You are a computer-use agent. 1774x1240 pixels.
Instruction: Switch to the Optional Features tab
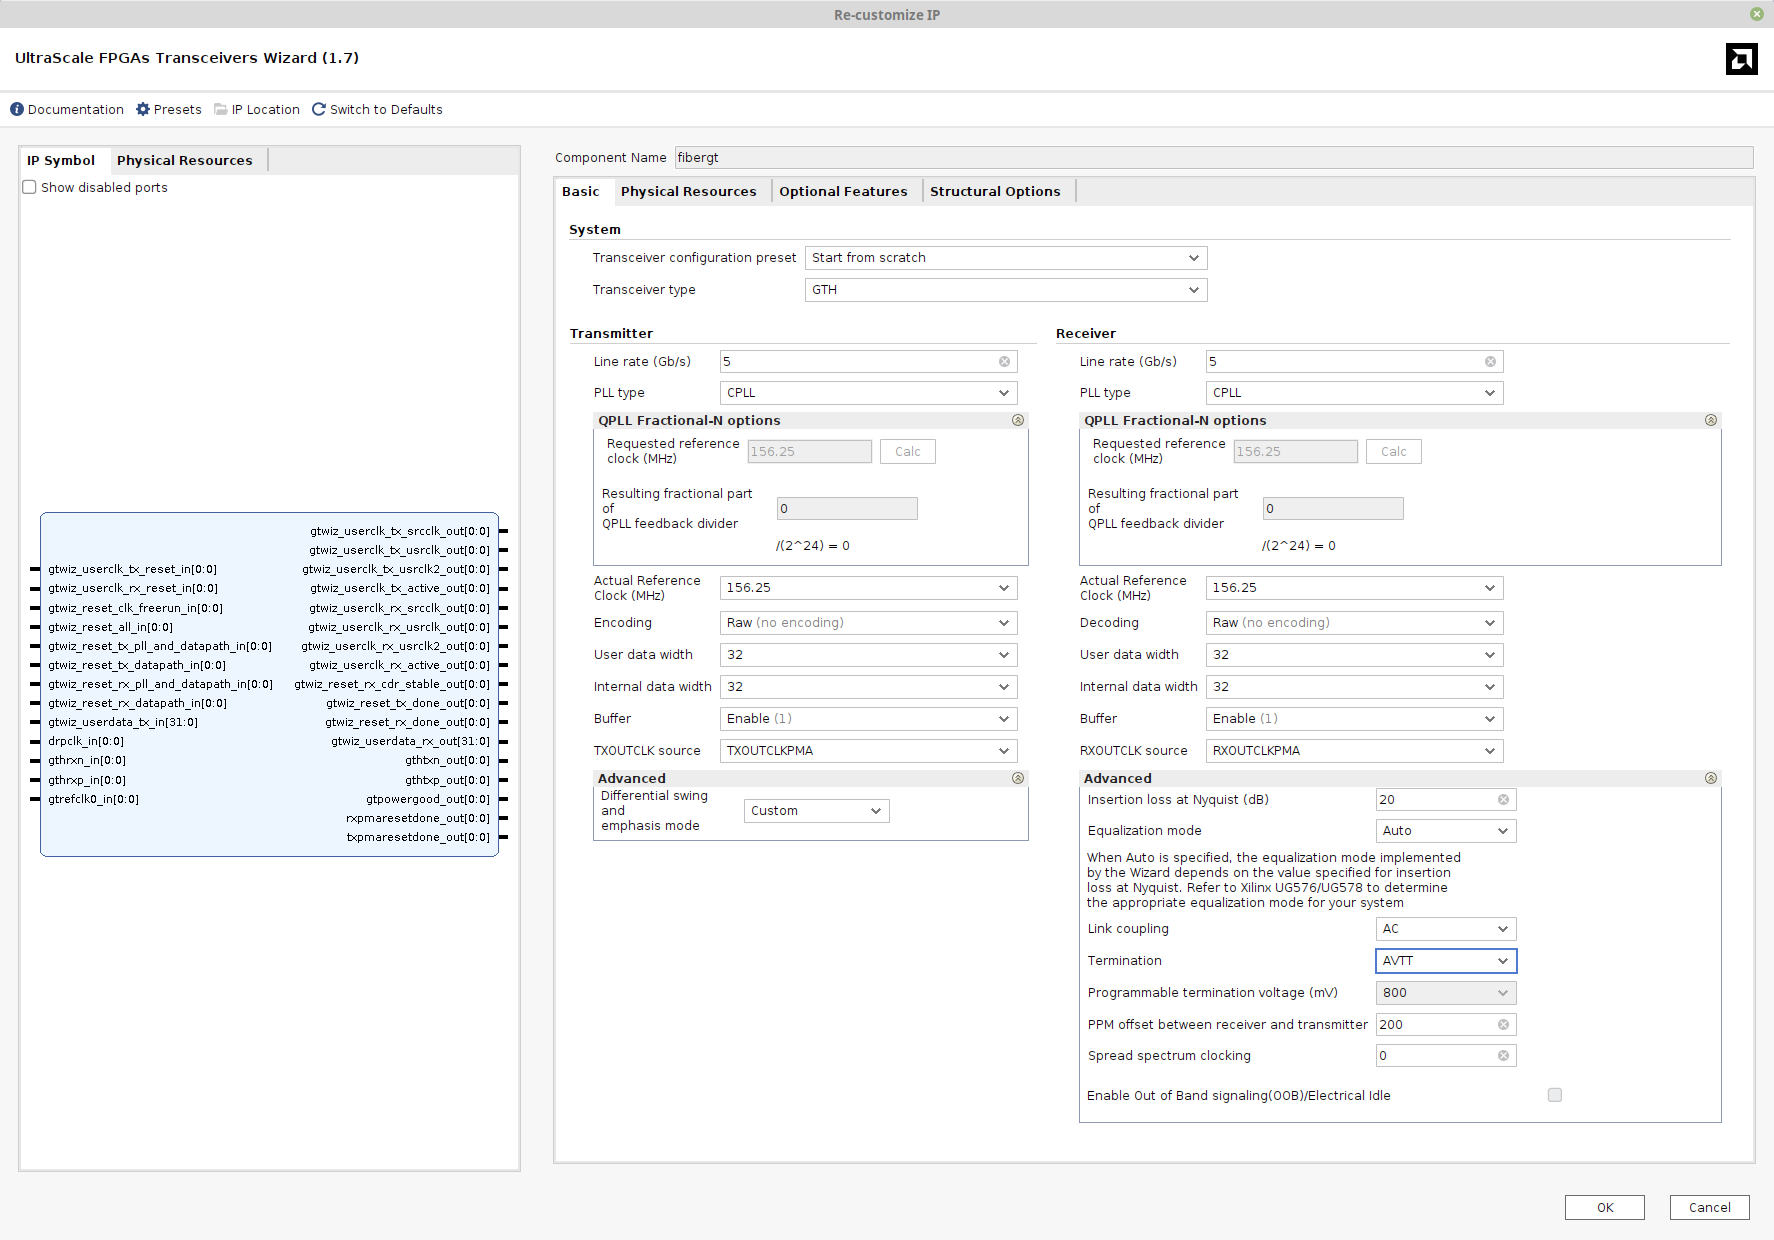pos(843,191)
